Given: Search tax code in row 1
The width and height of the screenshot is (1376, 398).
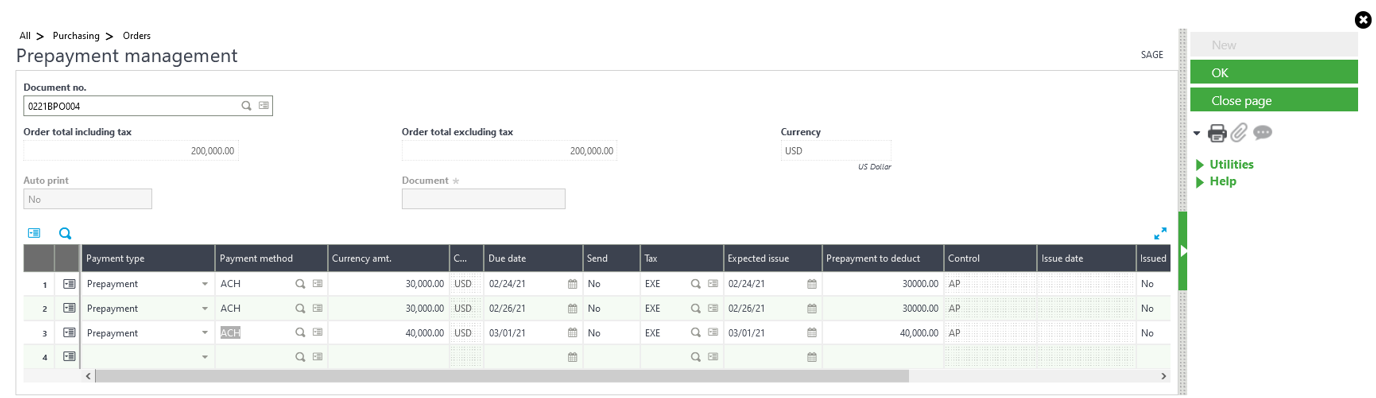Looking at the screenshot, I should (x=696, y=284).
